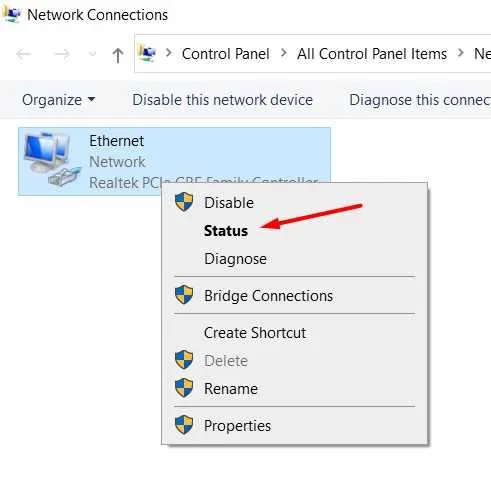Click the Up arrow navigation icon
Viewport: 491px width, 501px height.
[x=118, y=54]
